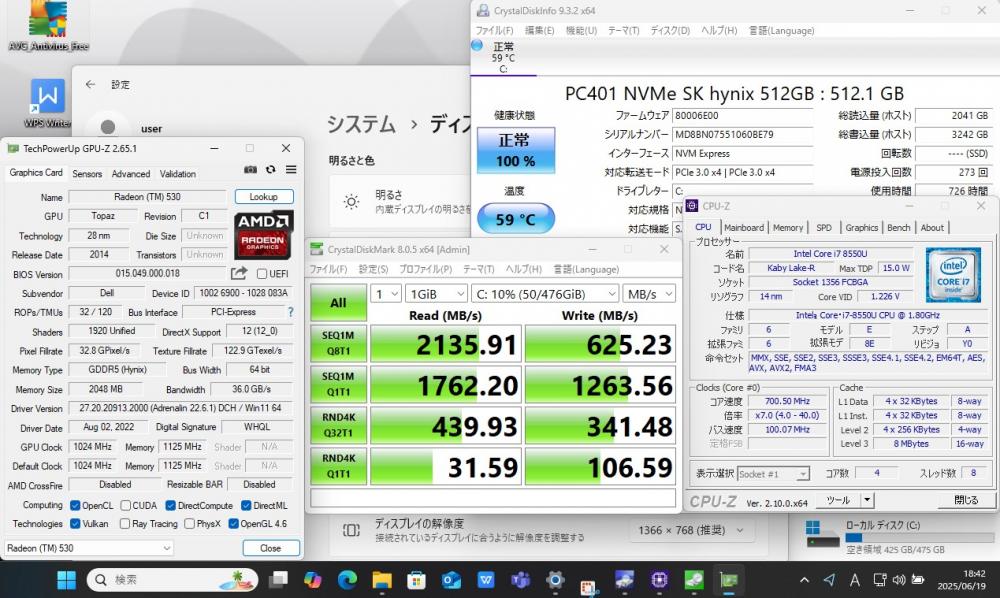Click the local disk C: usage bar

coord(919,537)
